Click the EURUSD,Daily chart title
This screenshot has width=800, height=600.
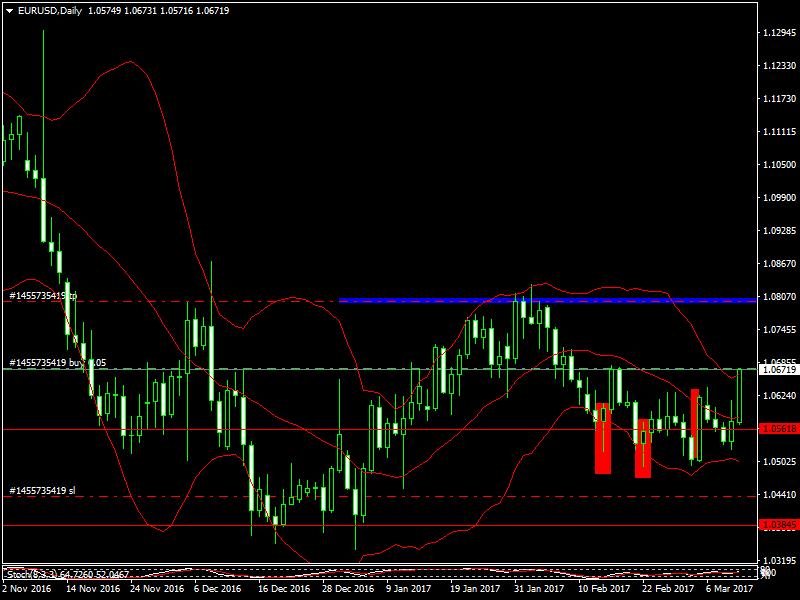click(50, 11)
